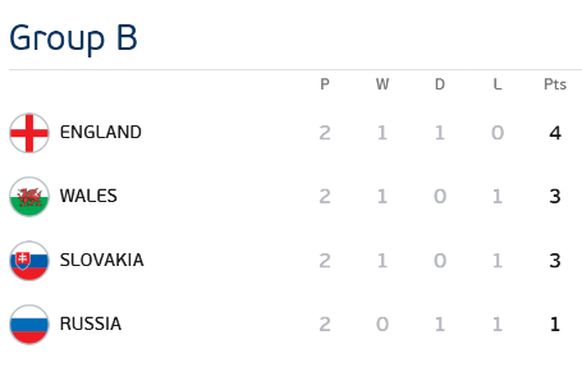Click the Group B heading
Screen dimensions: 582x367
[73, 39]
